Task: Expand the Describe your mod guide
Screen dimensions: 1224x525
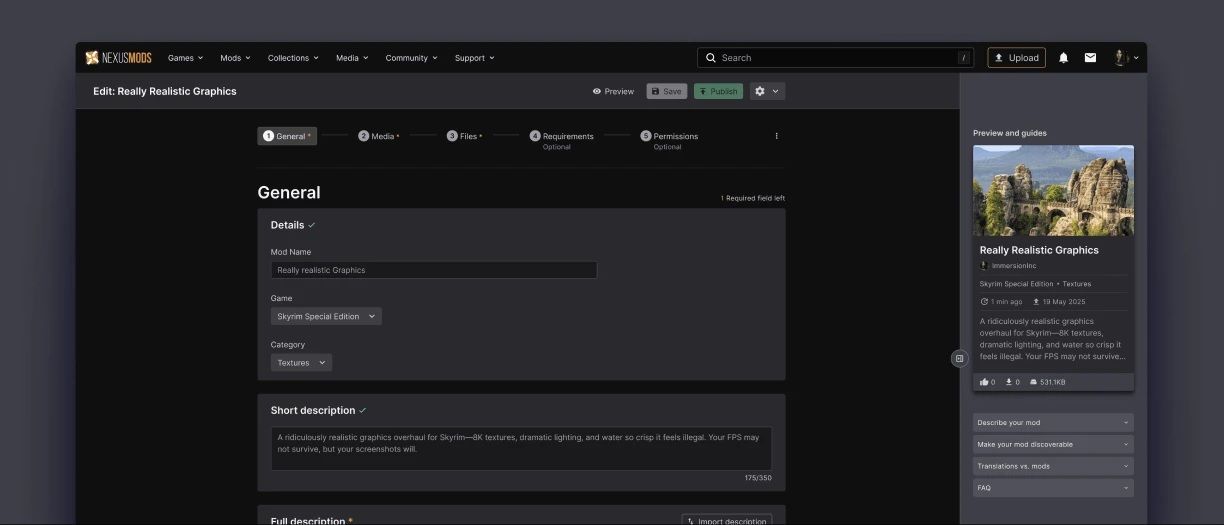Action: coord(1053,423)
